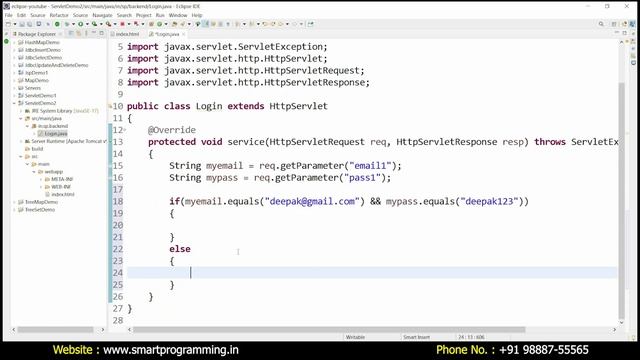Open the External Tools dropdown arrow

click(x=115, y=24)
